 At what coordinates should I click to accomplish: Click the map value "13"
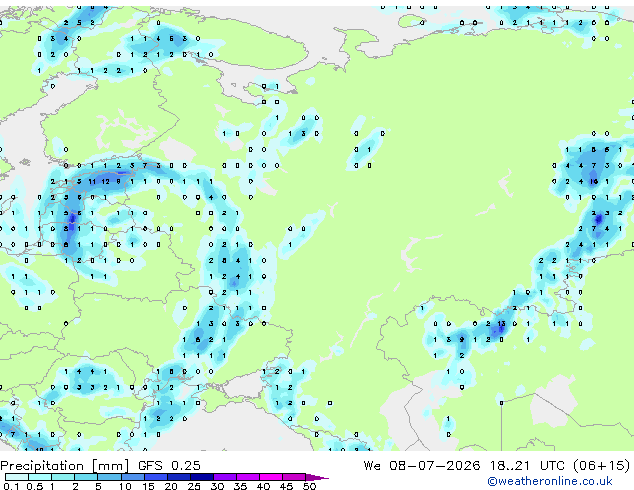pyautogui.click(x=501, y=323)
